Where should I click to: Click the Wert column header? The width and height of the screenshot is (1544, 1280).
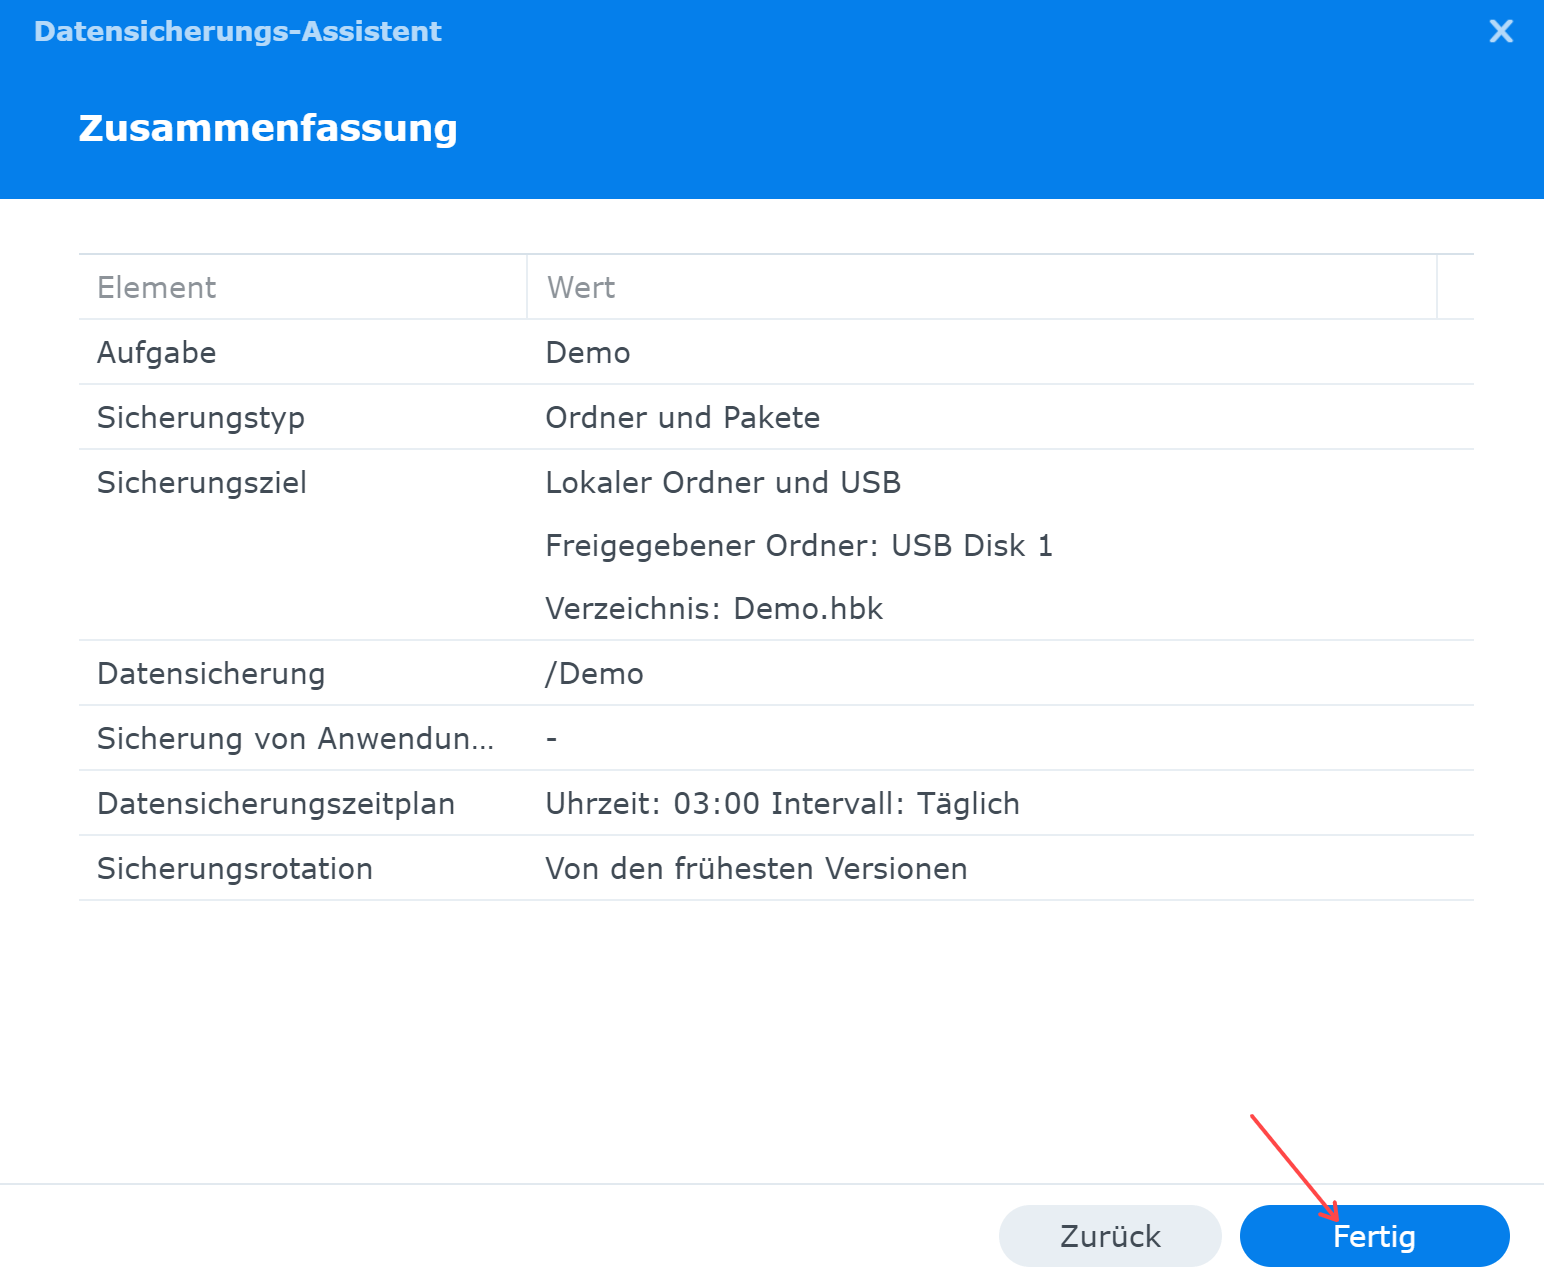point(581,288)
